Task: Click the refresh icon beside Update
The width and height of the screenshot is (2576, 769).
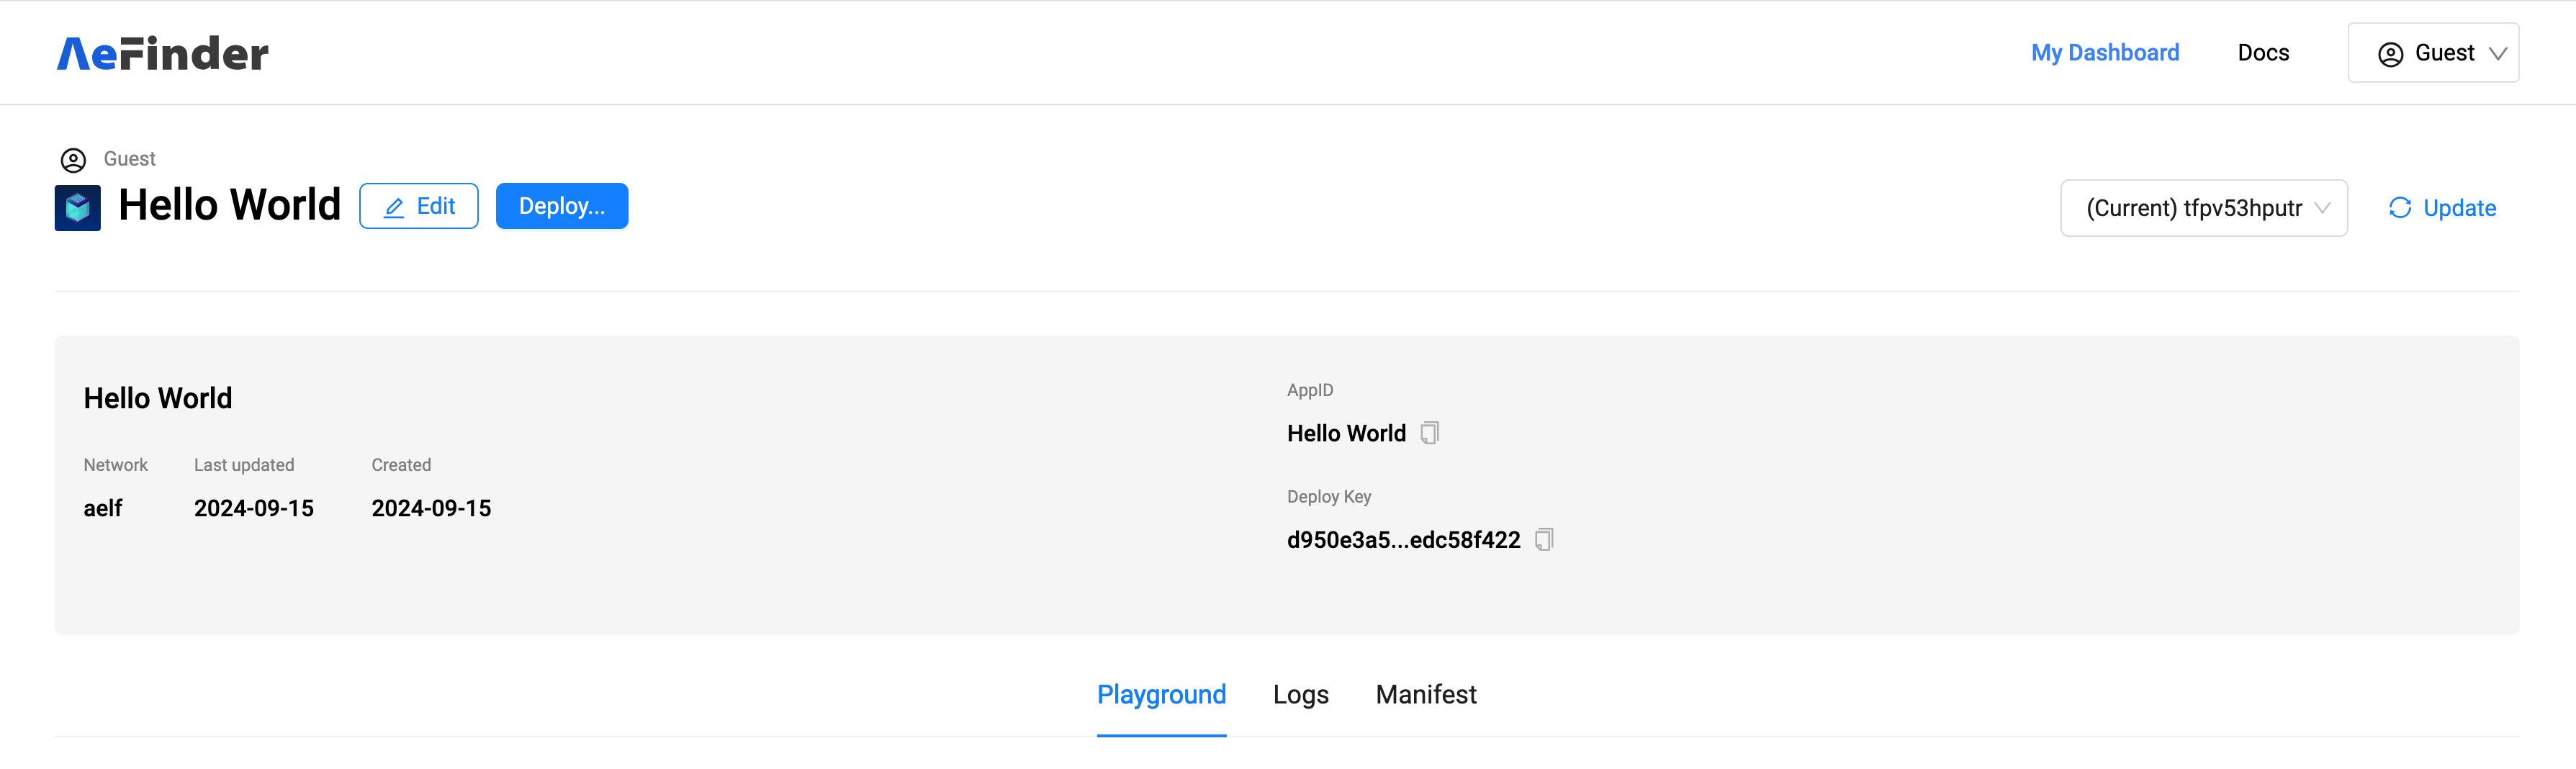Action: 2399,208
